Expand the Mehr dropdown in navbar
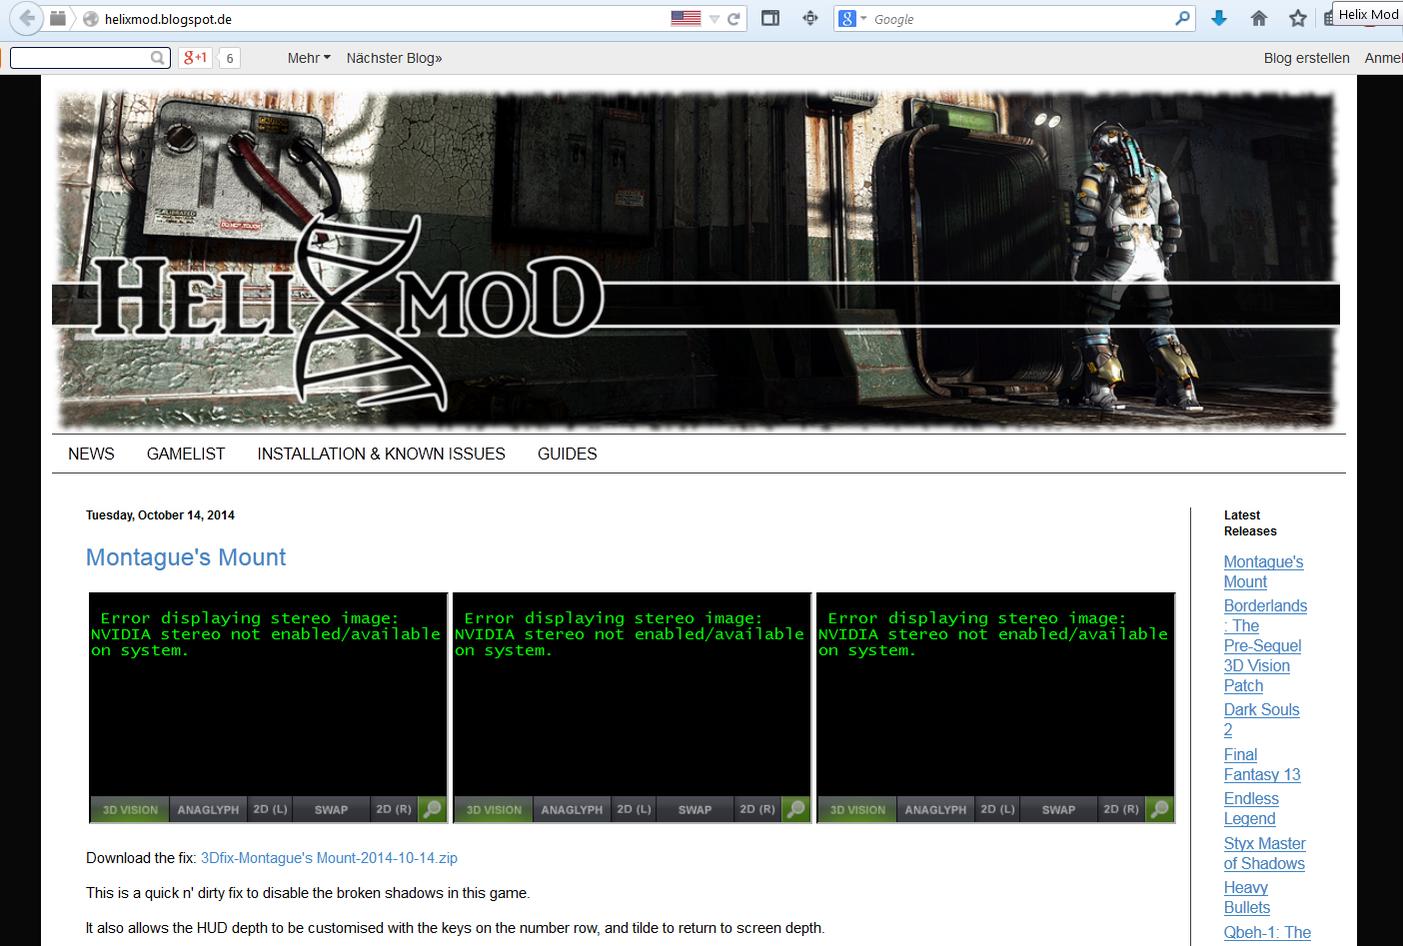Viewport: 1403px width, 946px height. (x=309, y=58)
